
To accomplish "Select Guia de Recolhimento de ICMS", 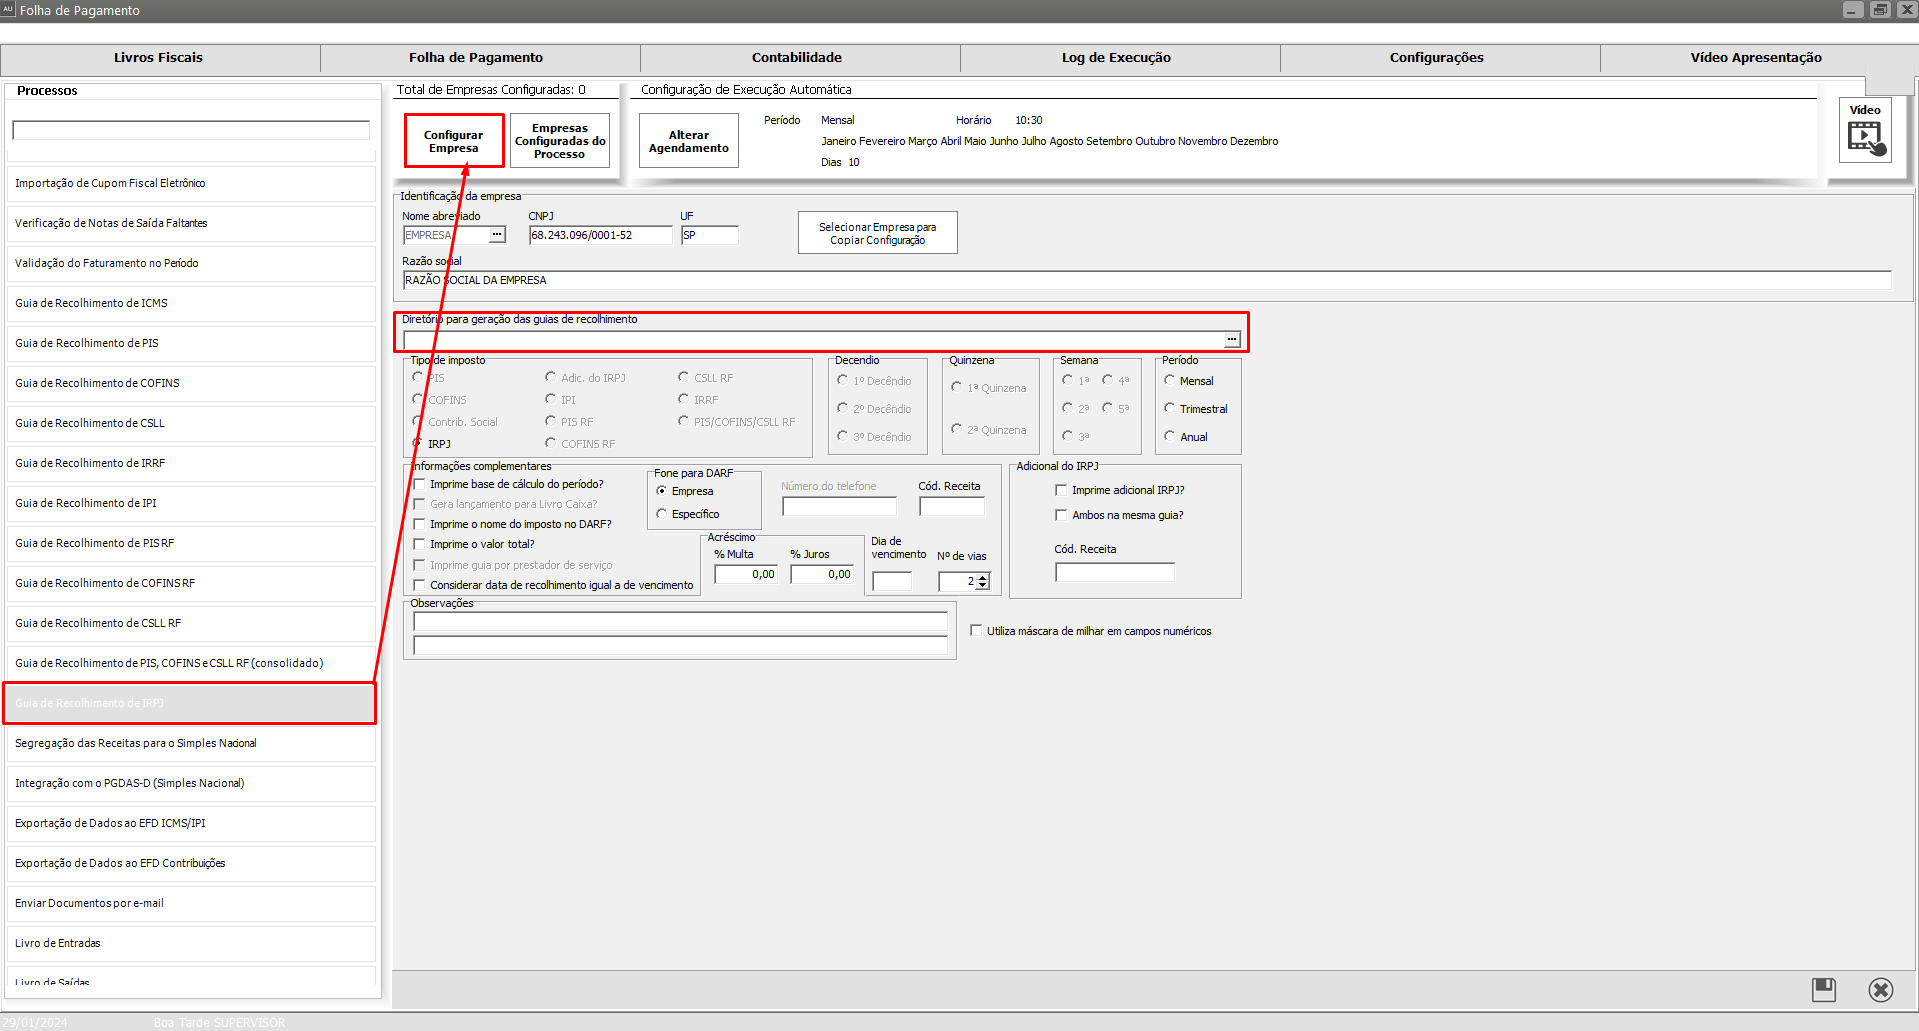I will pyautogui.click(x=191, y=303).
